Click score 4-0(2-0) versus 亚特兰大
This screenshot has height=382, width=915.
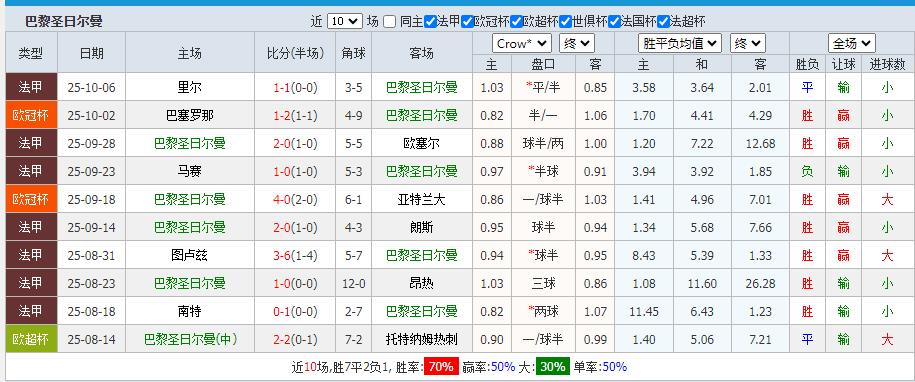pyautogui.click(x=295, y=199)
